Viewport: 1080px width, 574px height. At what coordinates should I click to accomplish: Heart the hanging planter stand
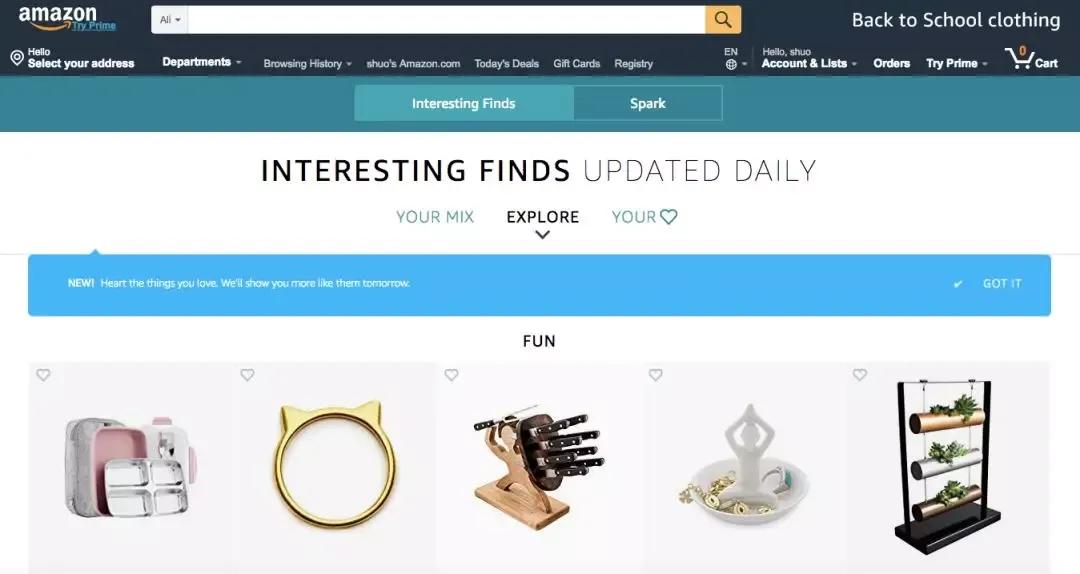point(860,375)
